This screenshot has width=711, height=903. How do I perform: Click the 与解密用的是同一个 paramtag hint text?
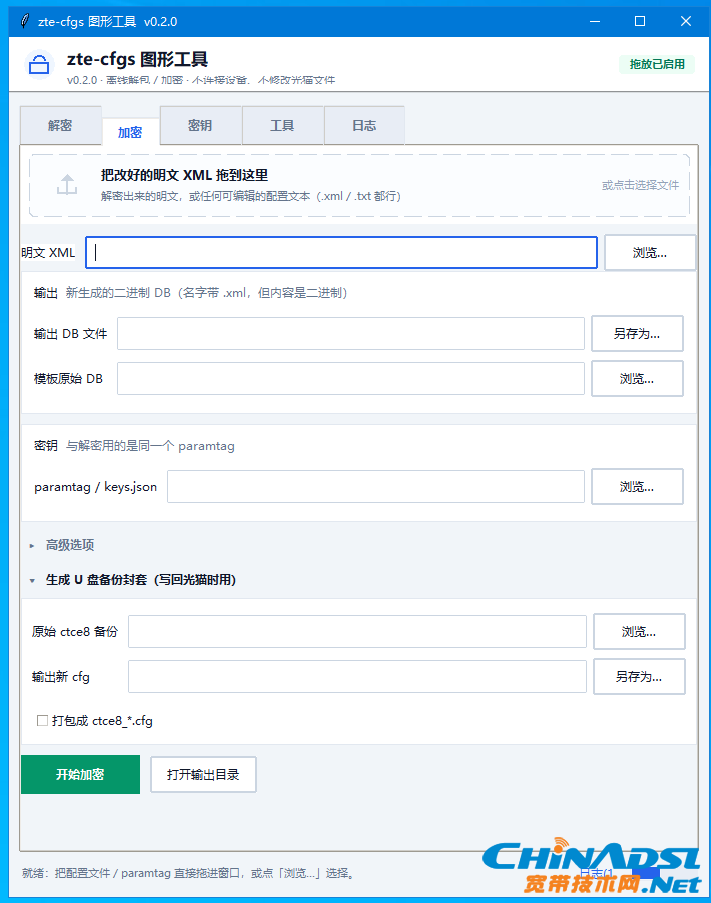150,446
